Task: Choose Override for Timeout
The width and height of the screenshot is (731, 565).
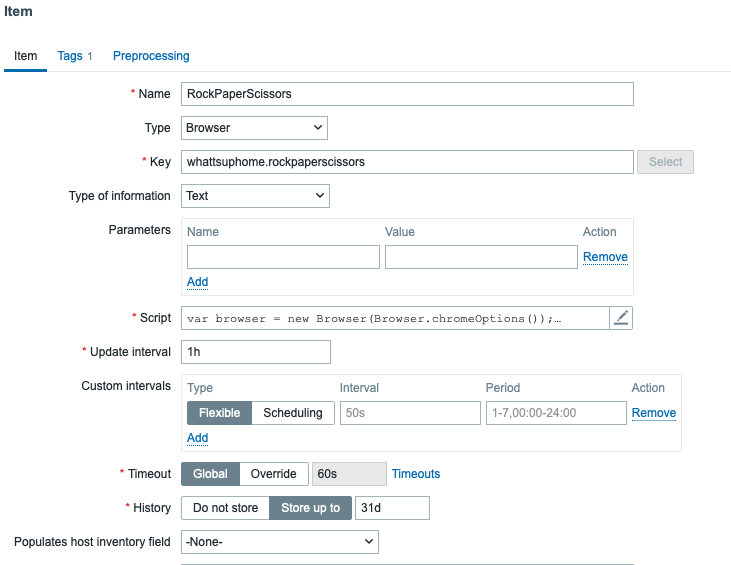Action: 273,474
